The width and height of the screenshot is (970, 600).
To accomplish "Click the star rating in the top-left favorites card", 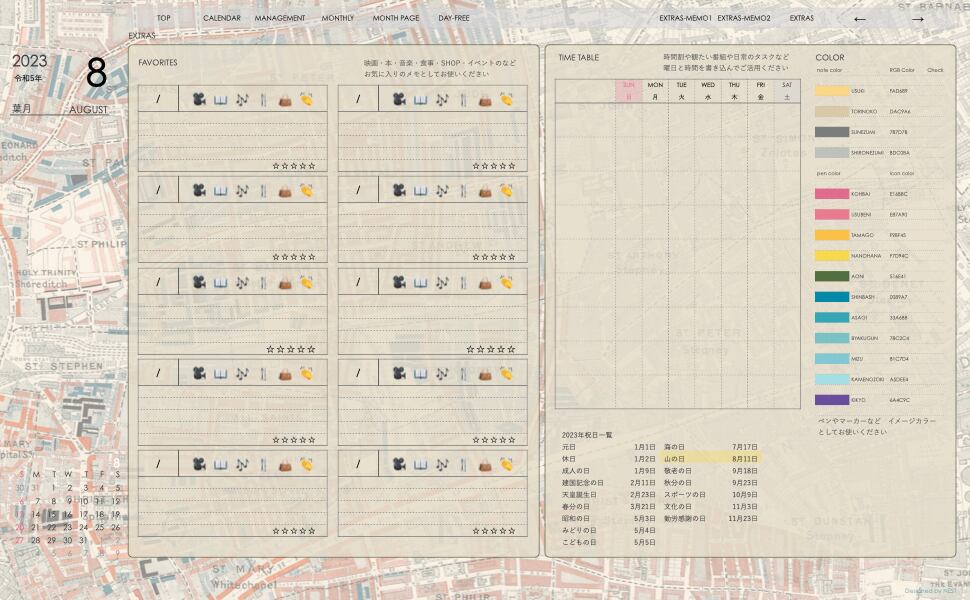I will 293,166.
